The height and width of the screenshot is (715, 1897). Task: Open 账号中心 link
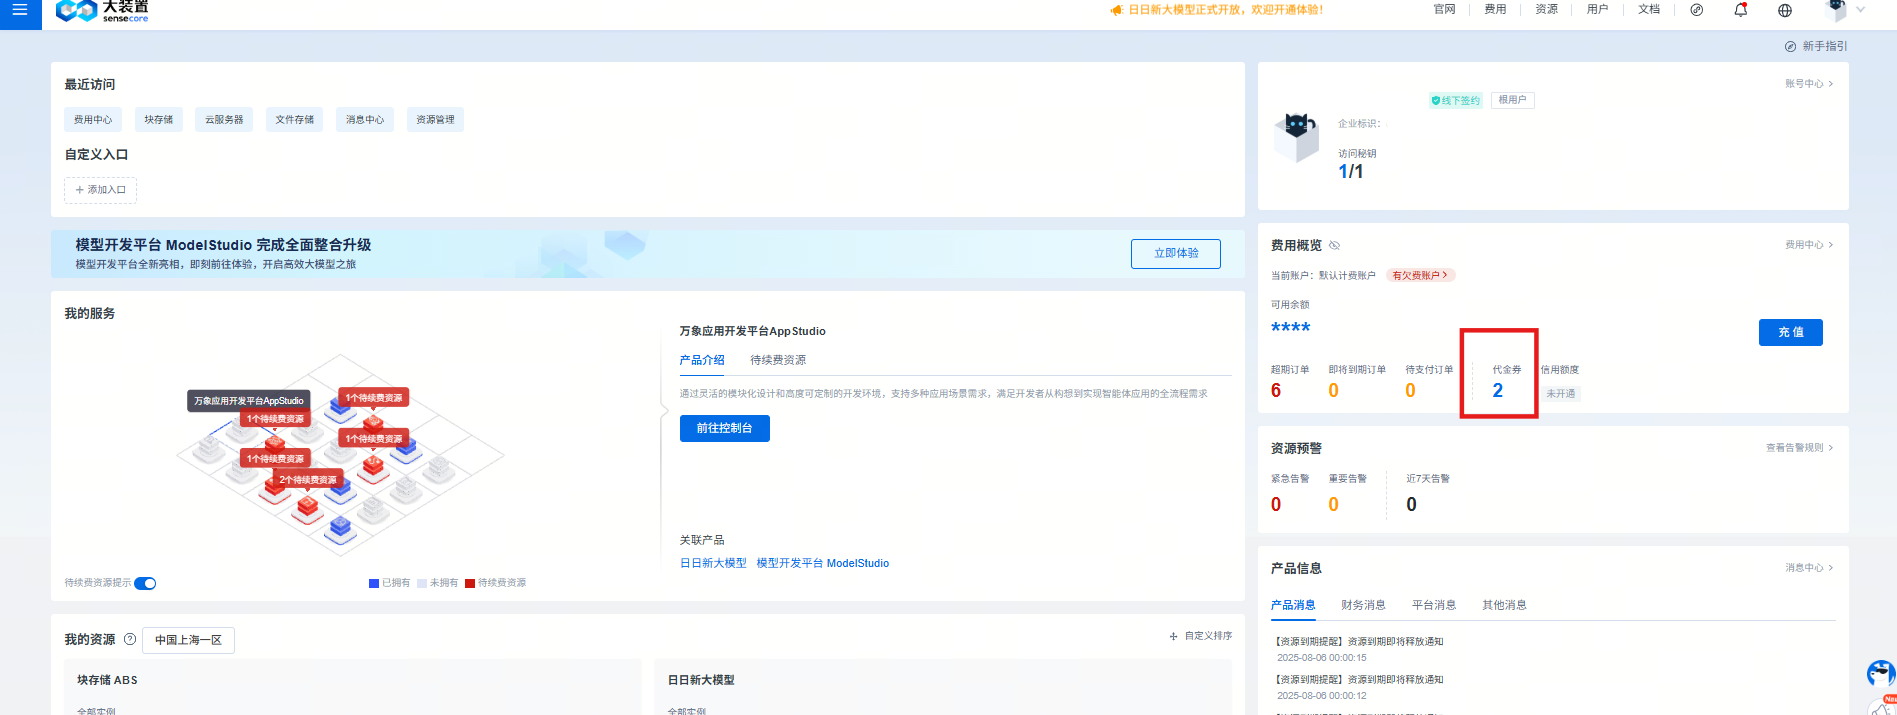pyautogui.click(x=1809, y=84)
